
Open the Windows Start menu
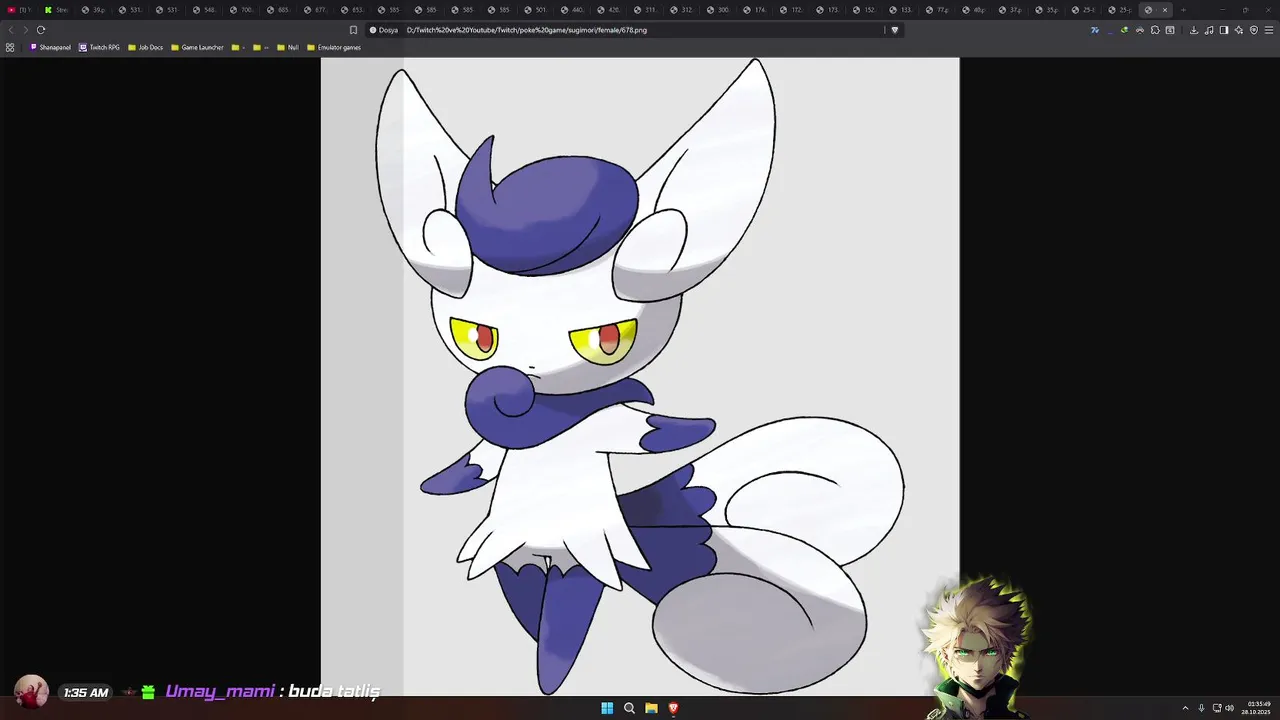607,708
